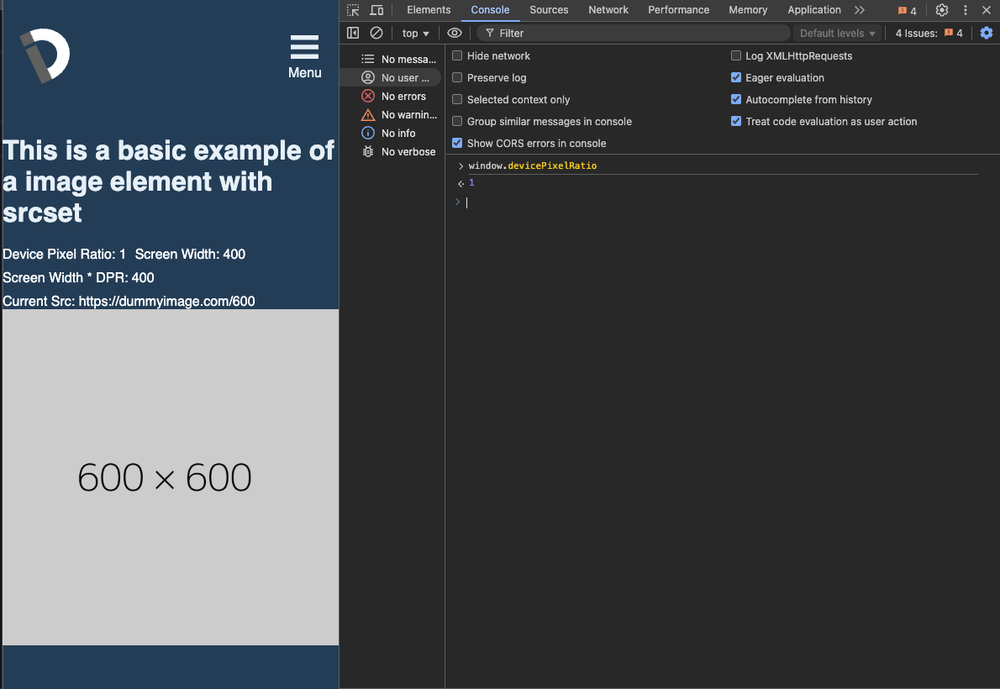Click the clear console icon
The height and width of the screenshot is (689, 1000).
pos(377,33)
